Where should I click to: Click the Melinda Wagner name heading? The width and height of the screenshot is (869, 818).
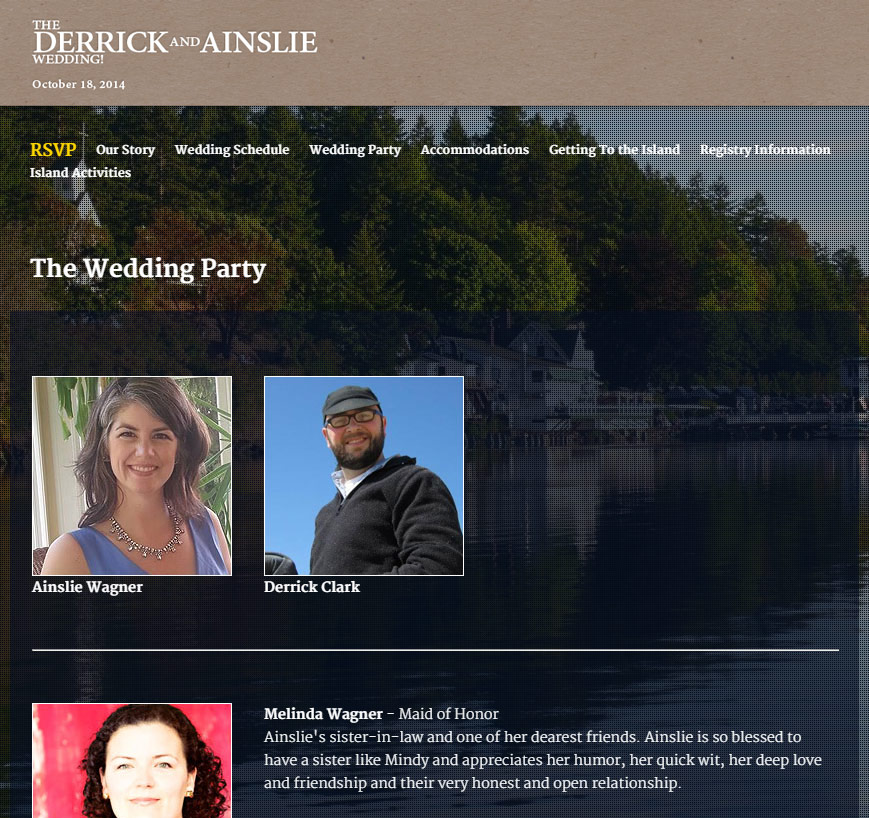(x=323, y=714)
